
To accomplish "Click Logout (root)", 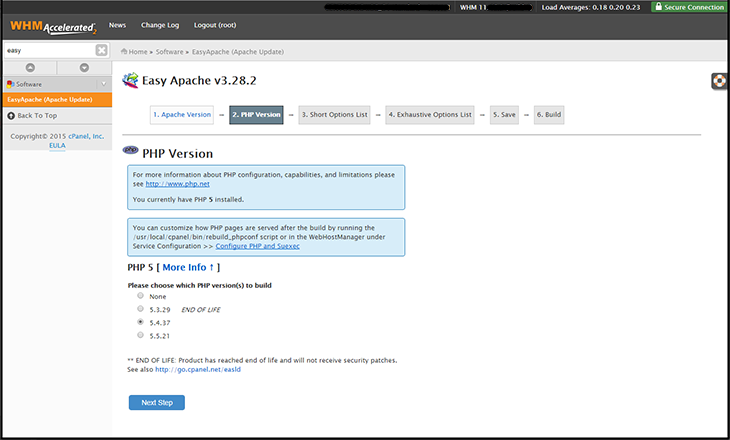I will click(215, 25).
